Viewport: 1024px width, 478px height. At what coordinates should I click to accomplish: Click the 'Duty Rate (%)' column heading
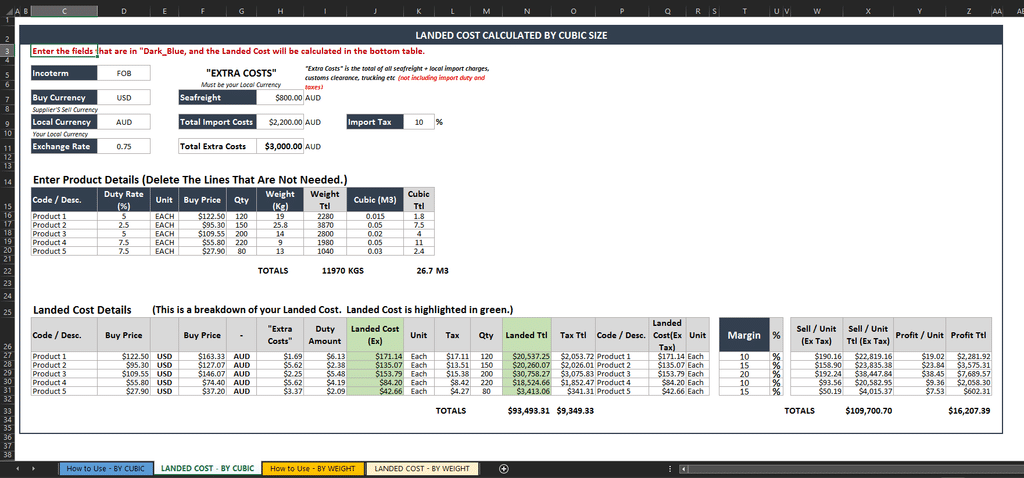coord(124,199)
